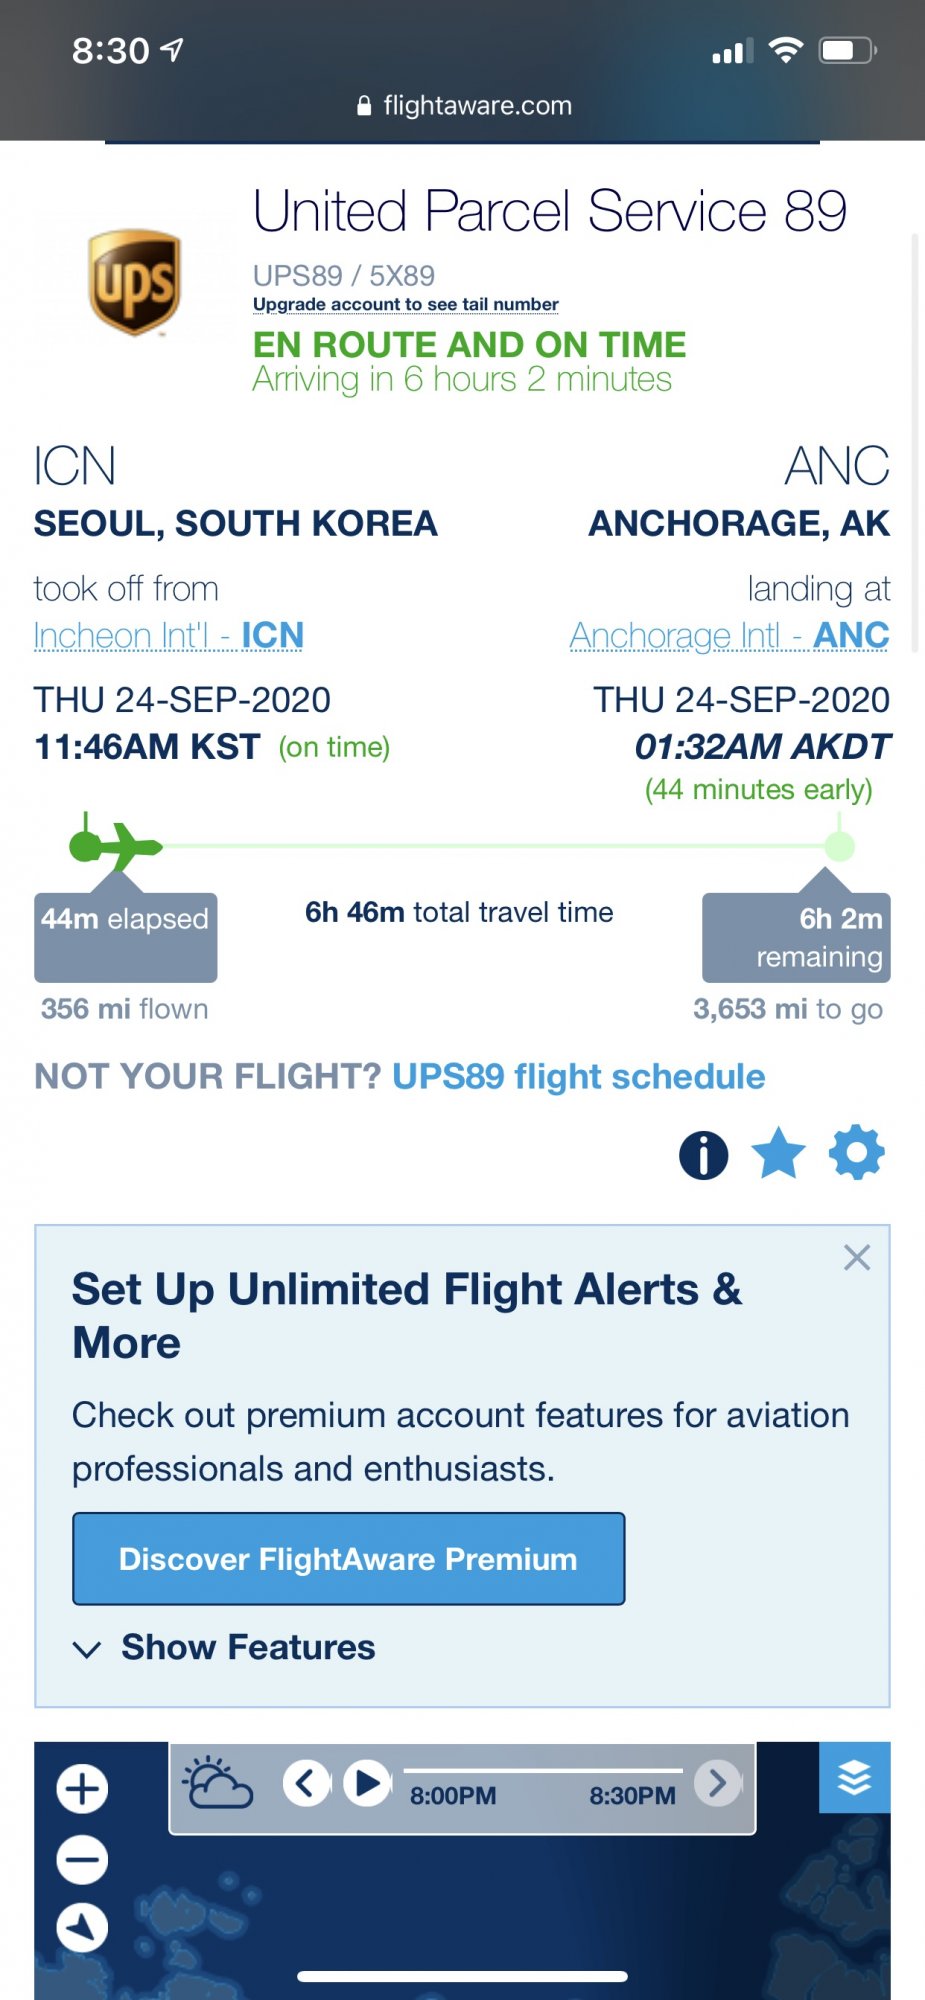This screenshot has height=2000, width=925.
Task: Step back in map timeline
Action: click(307, 1783)
